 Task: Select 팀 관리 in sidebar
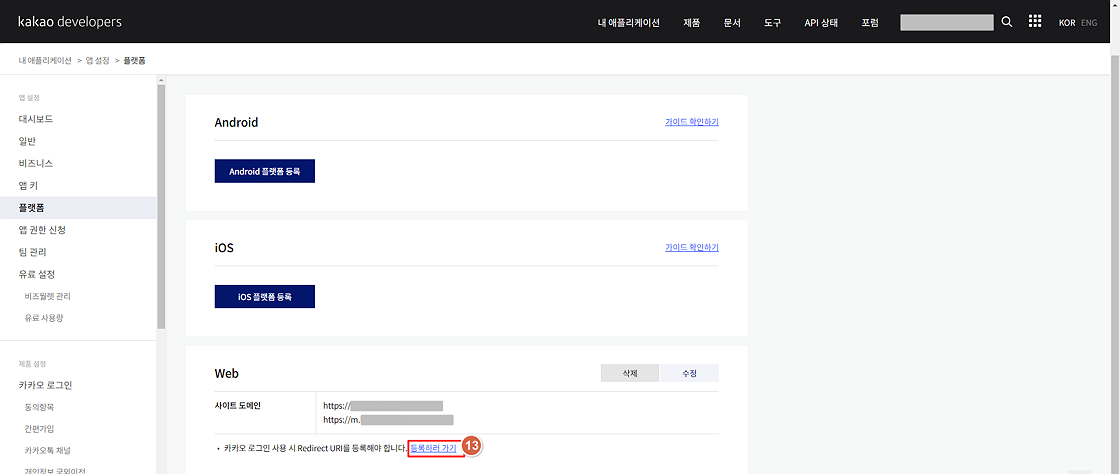33,252
